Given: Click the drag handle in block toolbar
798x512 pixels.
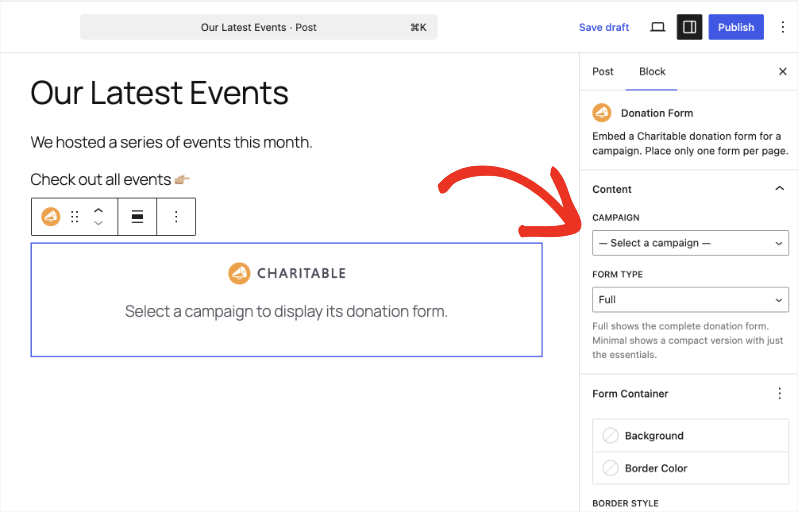Looking at the screenshot, I should tap(74, 217).
